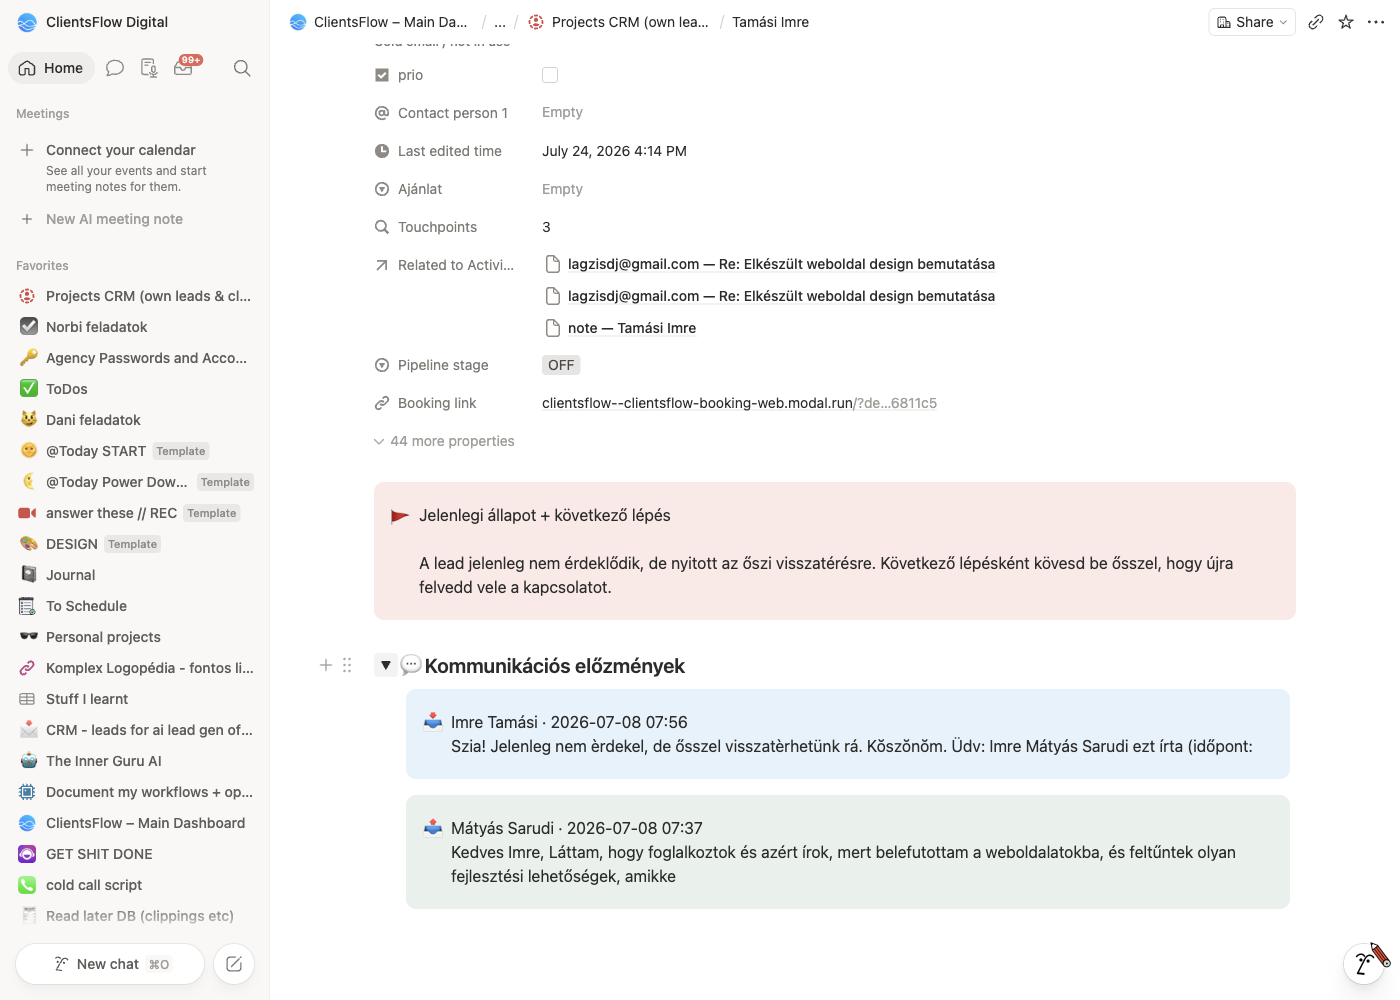Viewport: 1400px width, 1000px height.
Task: Click the sidebar search magnifier icon
Action: pos(242,68)
